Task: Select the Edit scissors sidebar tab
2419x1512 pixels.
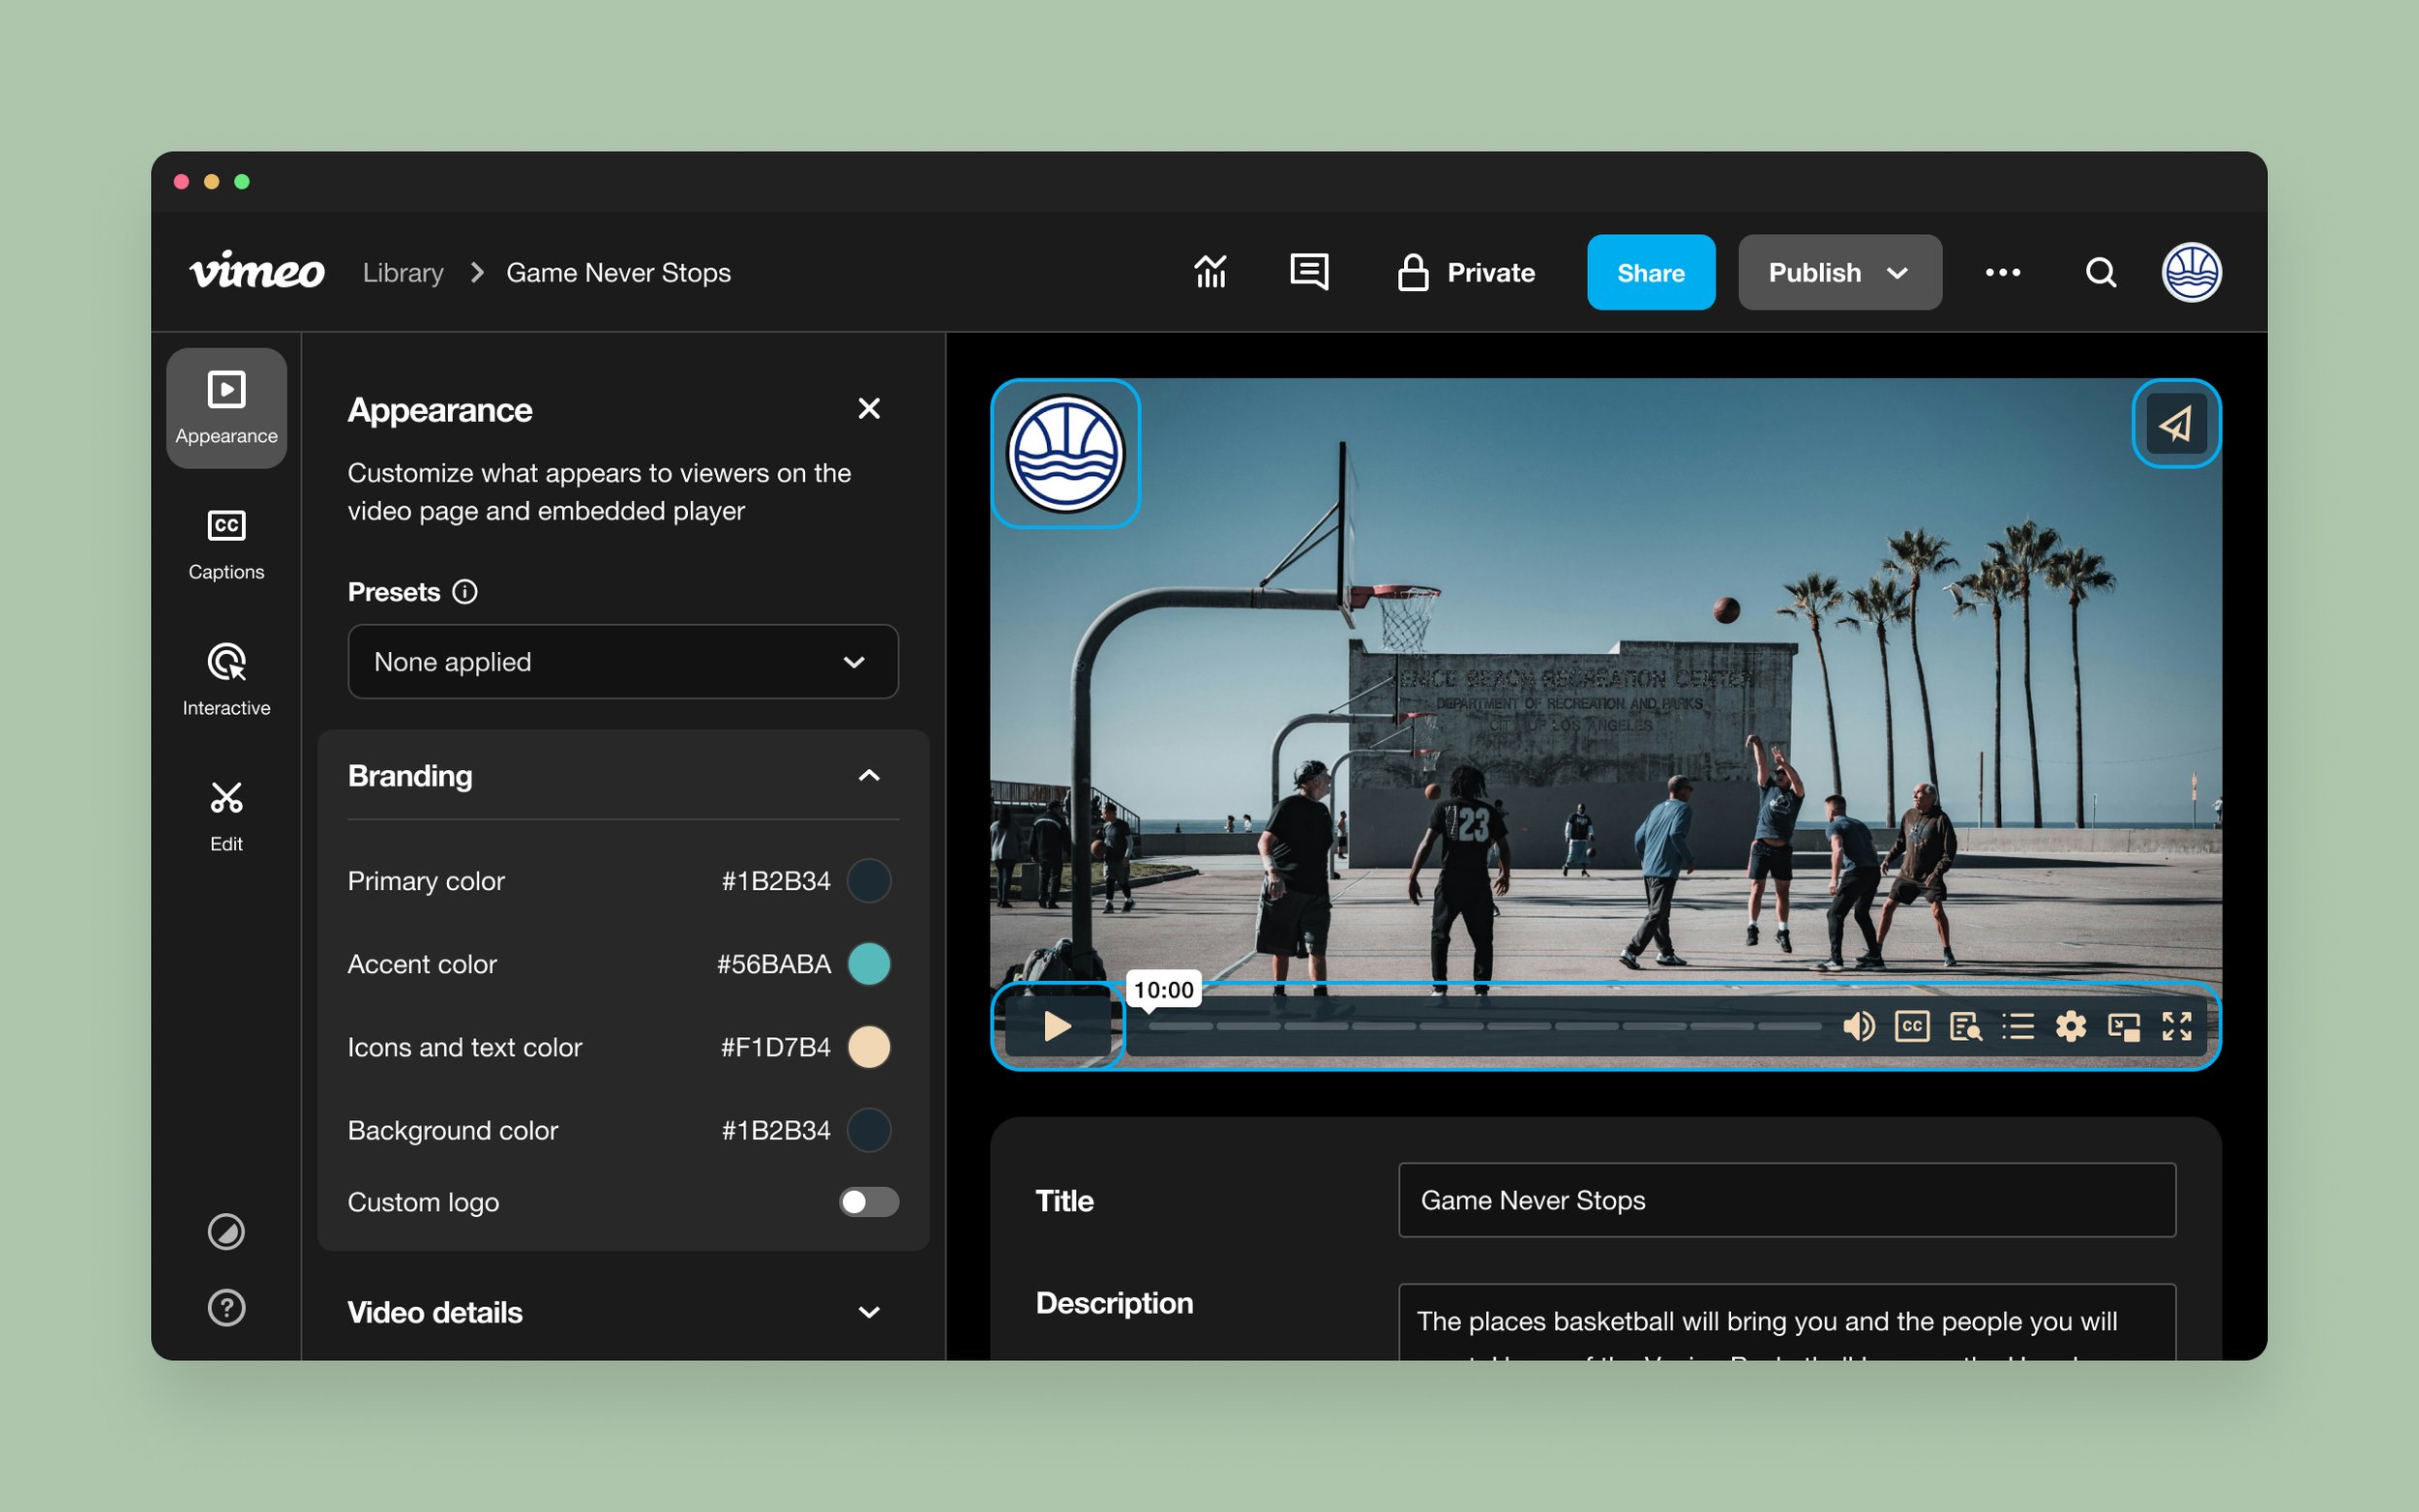Action: click(x=226, y=816)
